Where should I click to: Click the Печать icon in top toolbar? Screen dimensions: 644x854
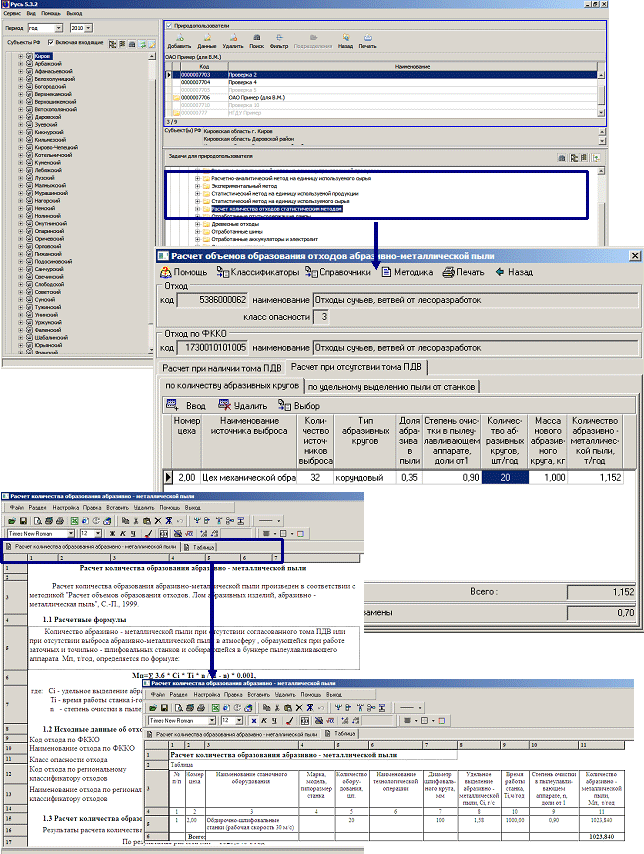click(368, 41)
